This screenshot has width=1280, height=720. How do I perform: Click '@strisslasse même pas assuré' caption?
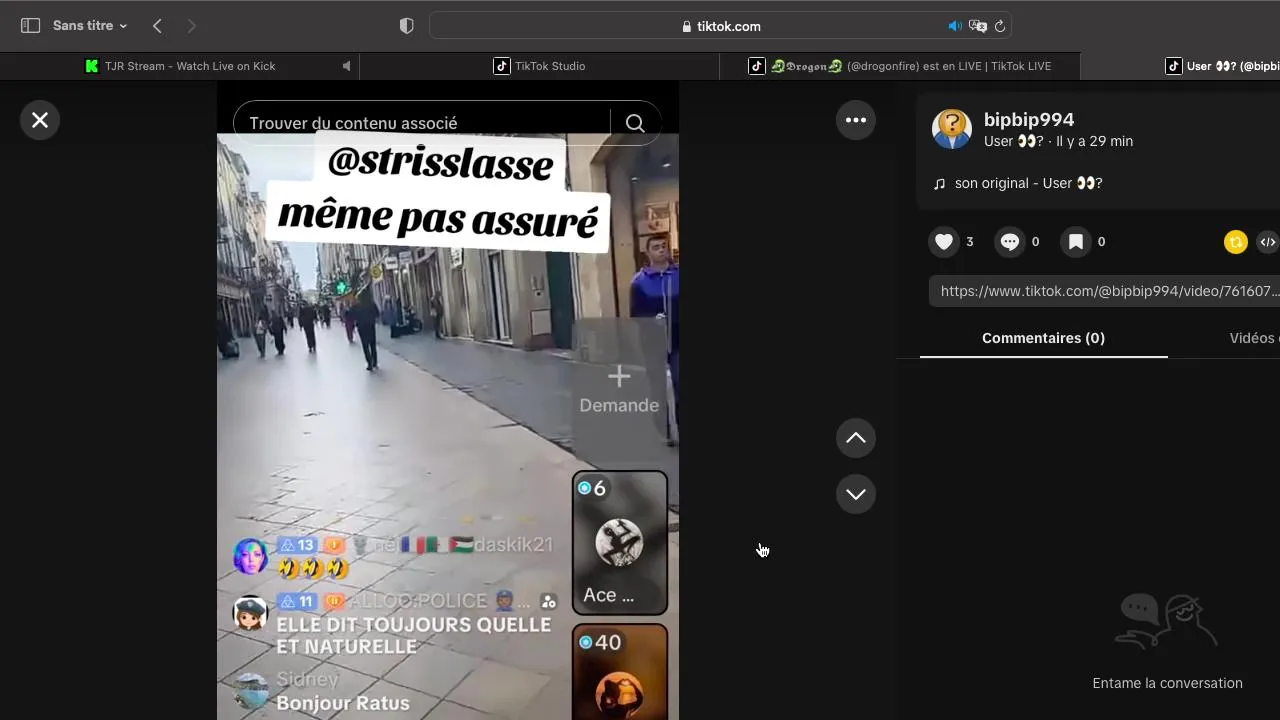[439, 192]
